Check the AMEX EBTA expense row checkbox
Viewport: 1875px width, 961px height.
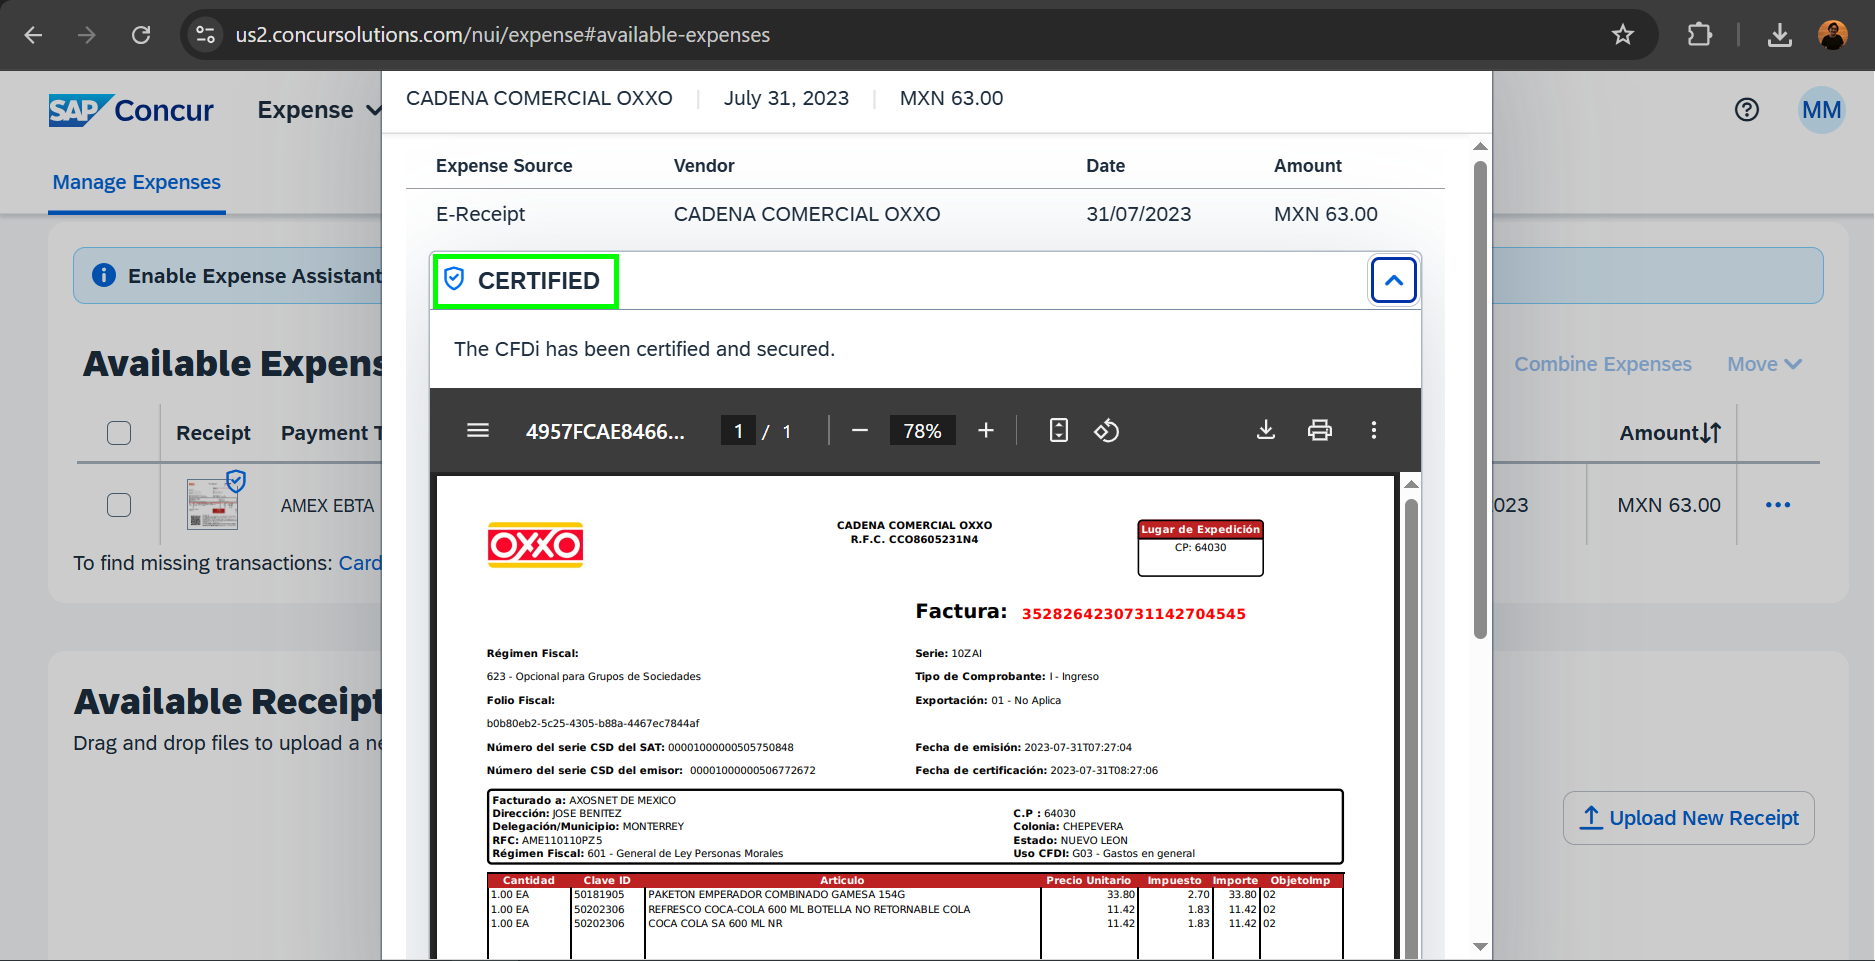point(119,505)
